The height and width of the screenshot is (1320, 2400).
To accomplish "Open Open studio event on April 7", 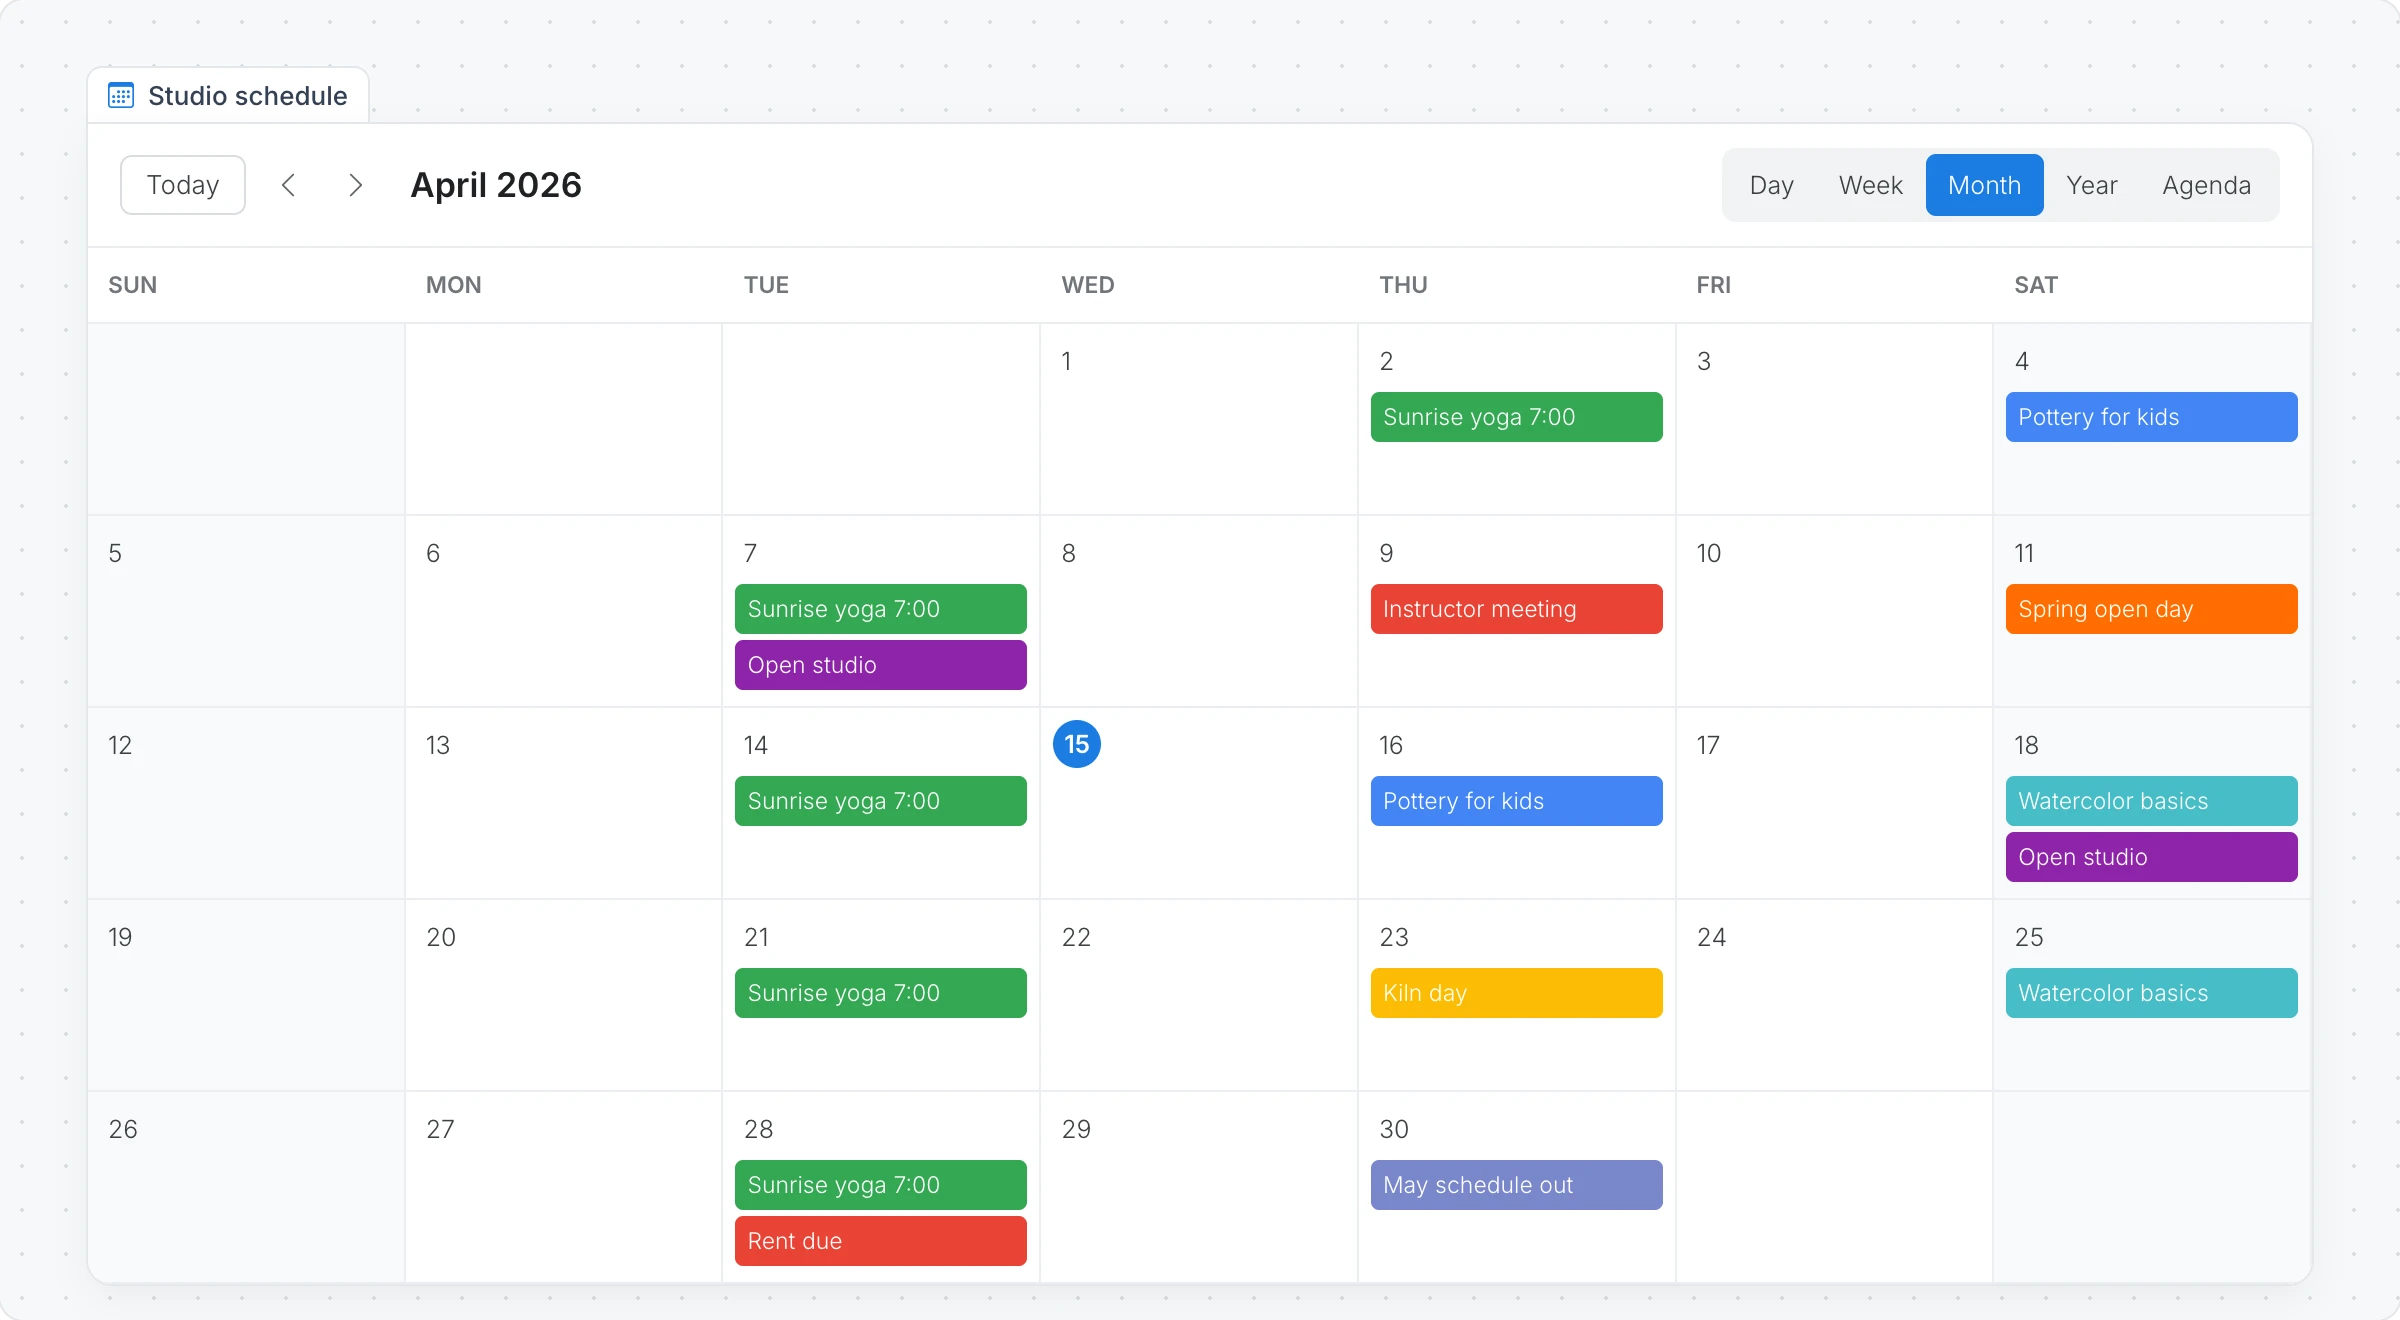I will tap(880, 665).
